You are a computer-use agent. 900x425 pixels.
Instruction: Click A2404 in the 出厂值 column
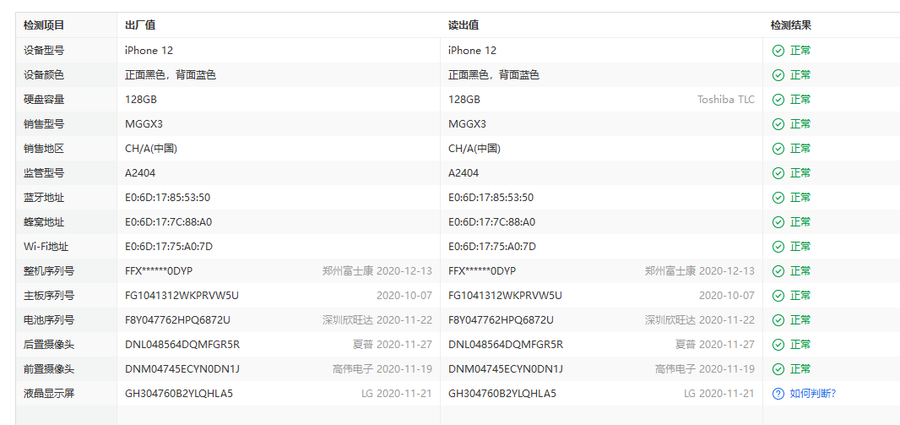click(x=140, y=173)
